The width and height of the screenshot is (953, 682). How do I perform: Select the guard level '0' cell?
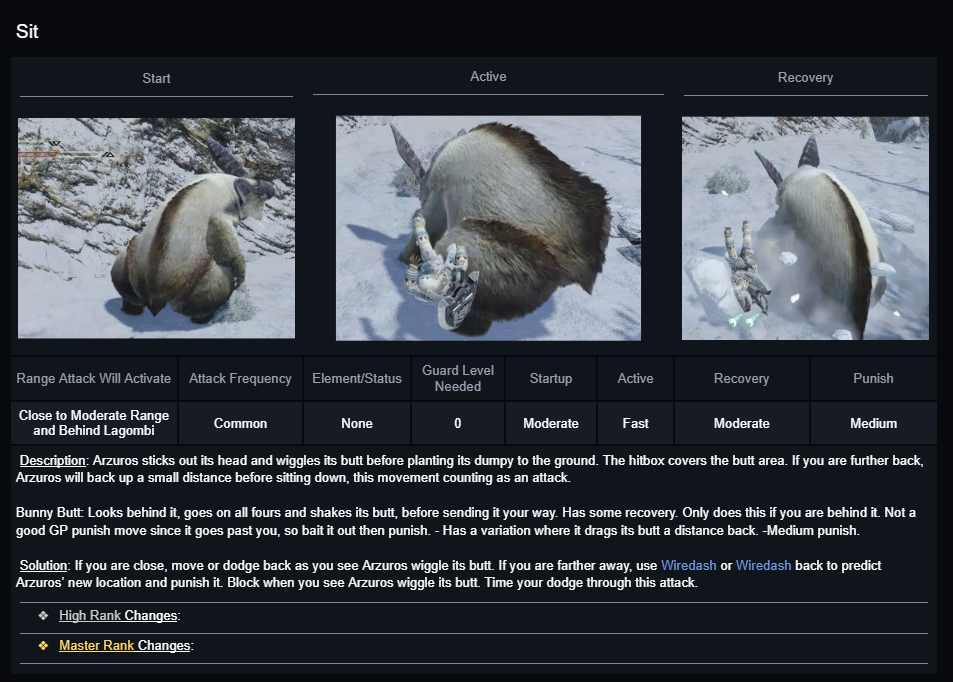tap(458, 423)
